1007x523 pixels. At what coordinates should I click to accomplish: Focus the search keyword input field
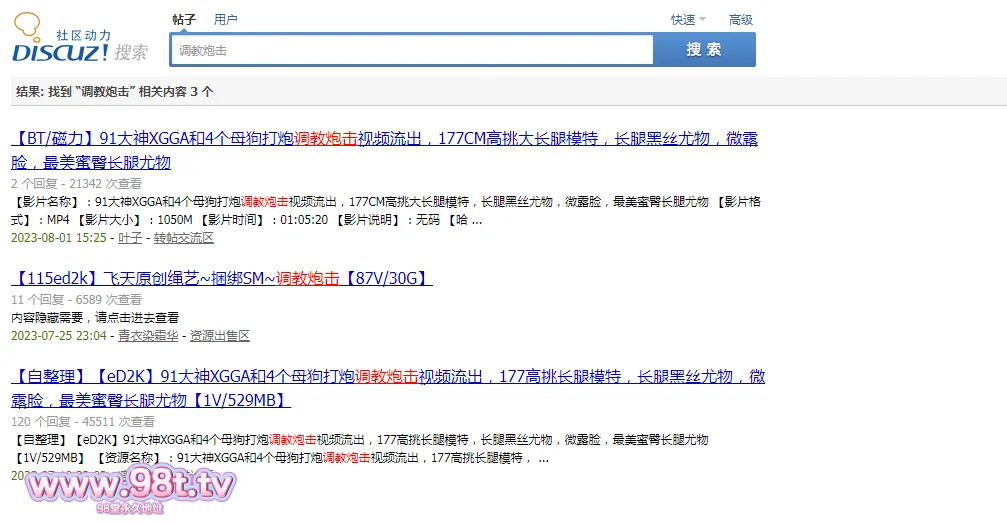click(x=411, y=50)
